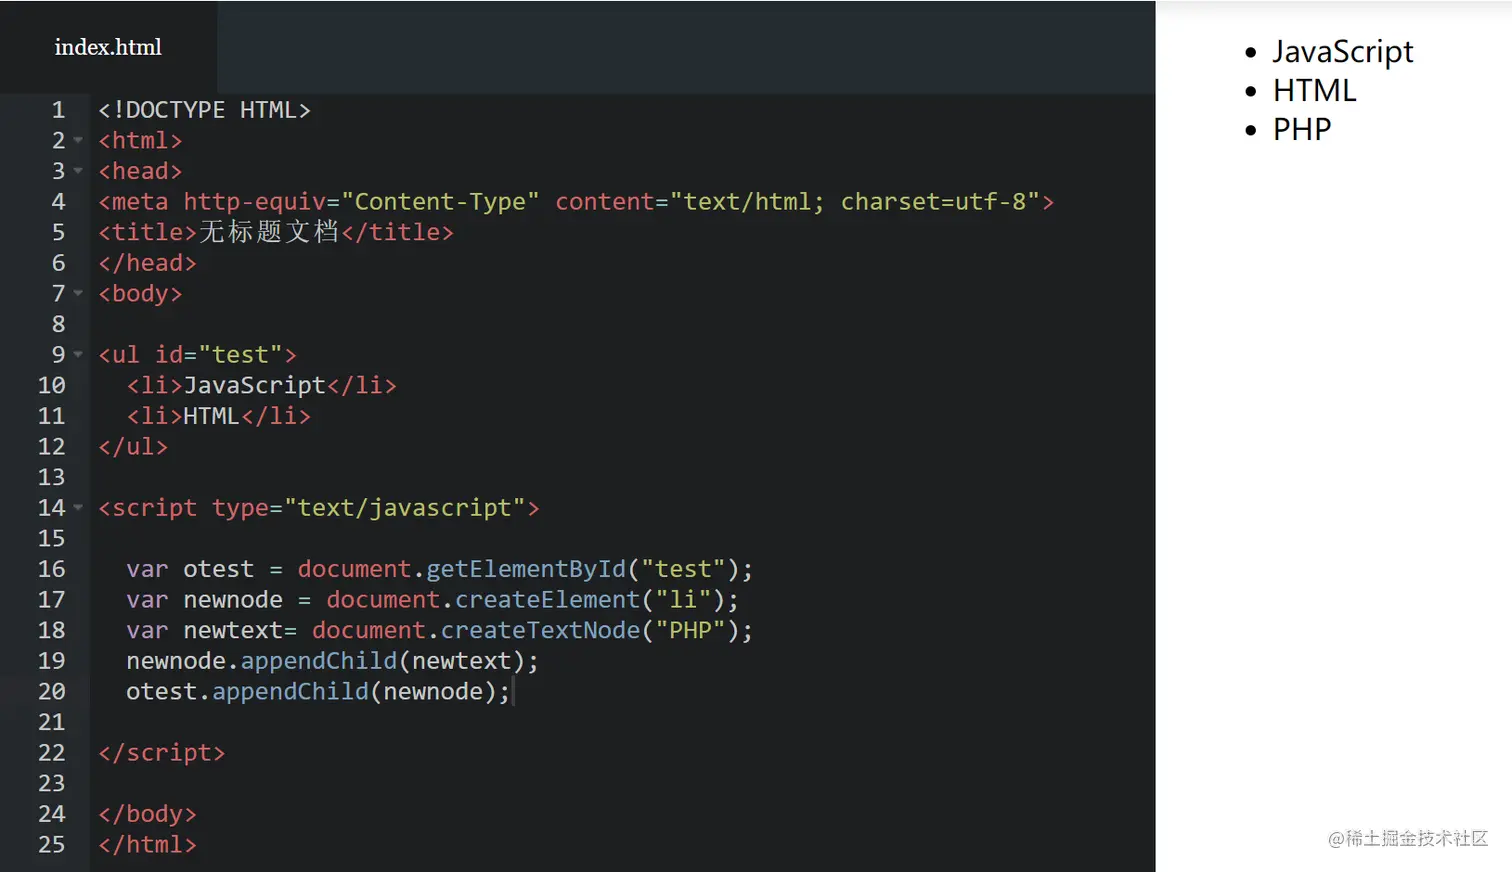Viewport: 1512px width, 872px height.
Task: Collapse the html tag fold arrow on line 2
Action: [x=78, y=140]
